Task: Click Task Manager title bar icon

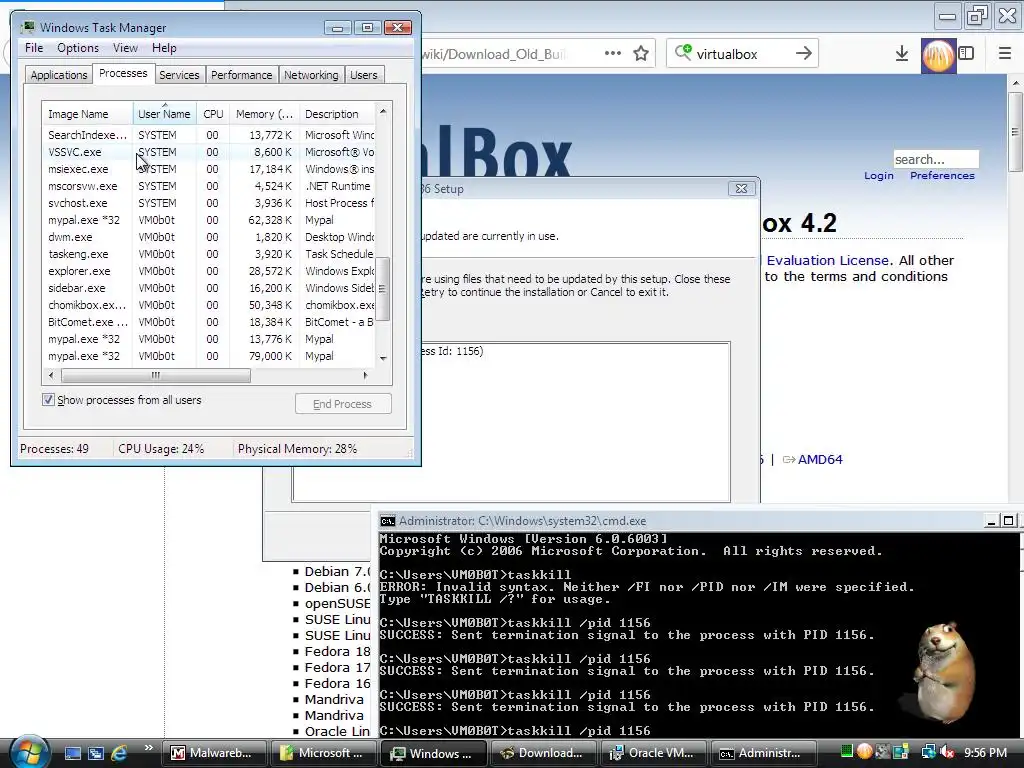Action: (27, 27)
